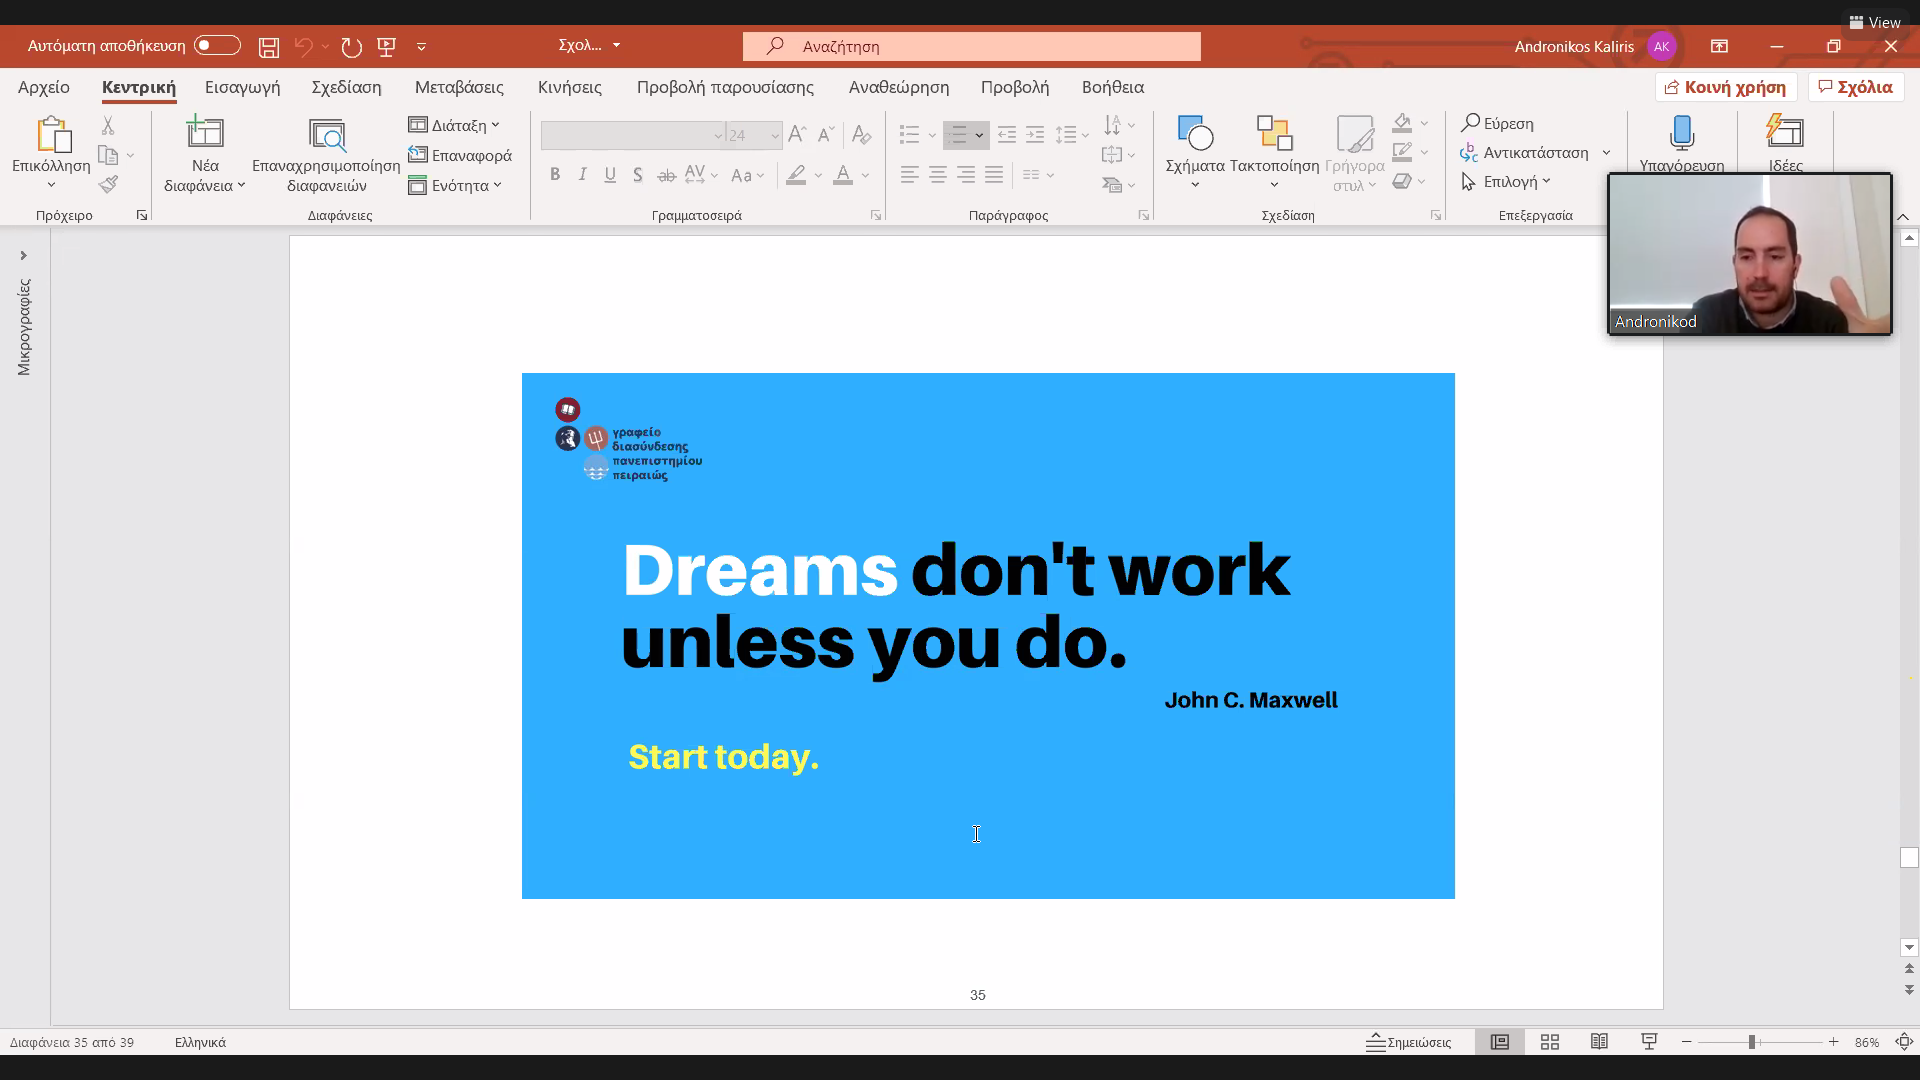Toggle Notes (Σημειώσεις) pane
Screen dimensions: 1920x1080
[x=1409, y=1042]
